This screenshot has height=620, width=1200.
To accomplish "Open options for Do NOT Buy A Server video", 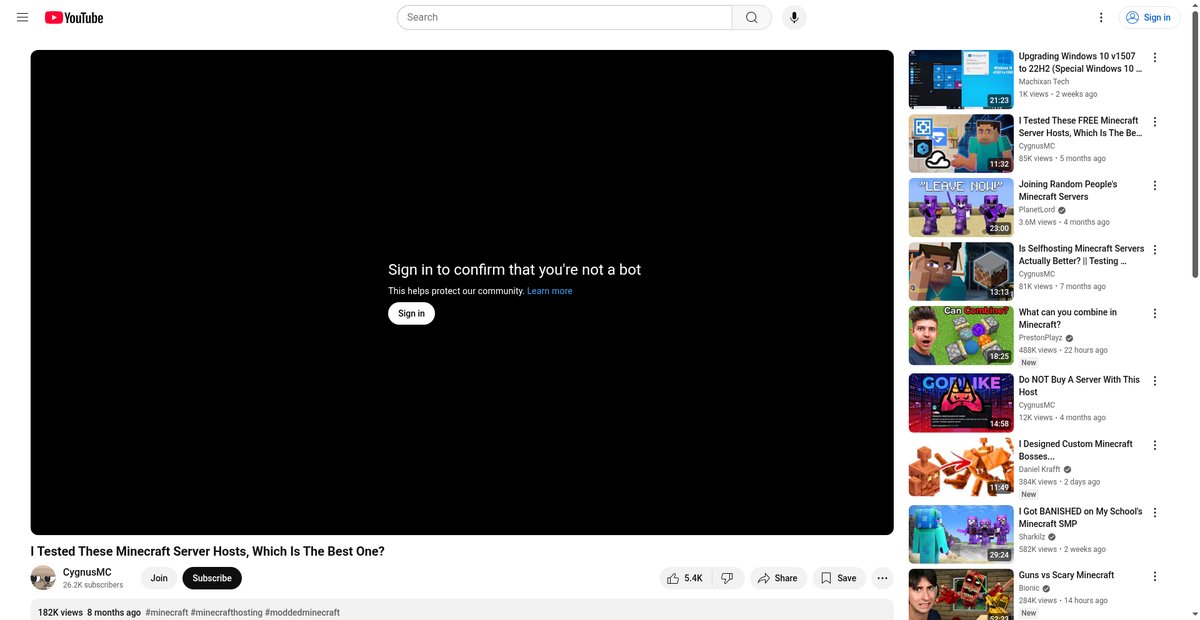I will (x=1155, y=381).
